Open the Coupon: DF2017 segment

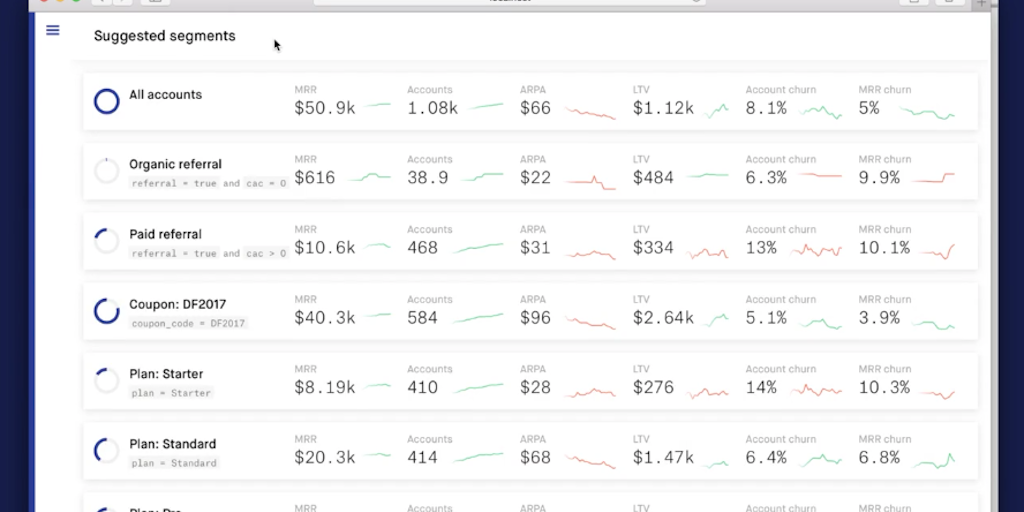point(530,312)
